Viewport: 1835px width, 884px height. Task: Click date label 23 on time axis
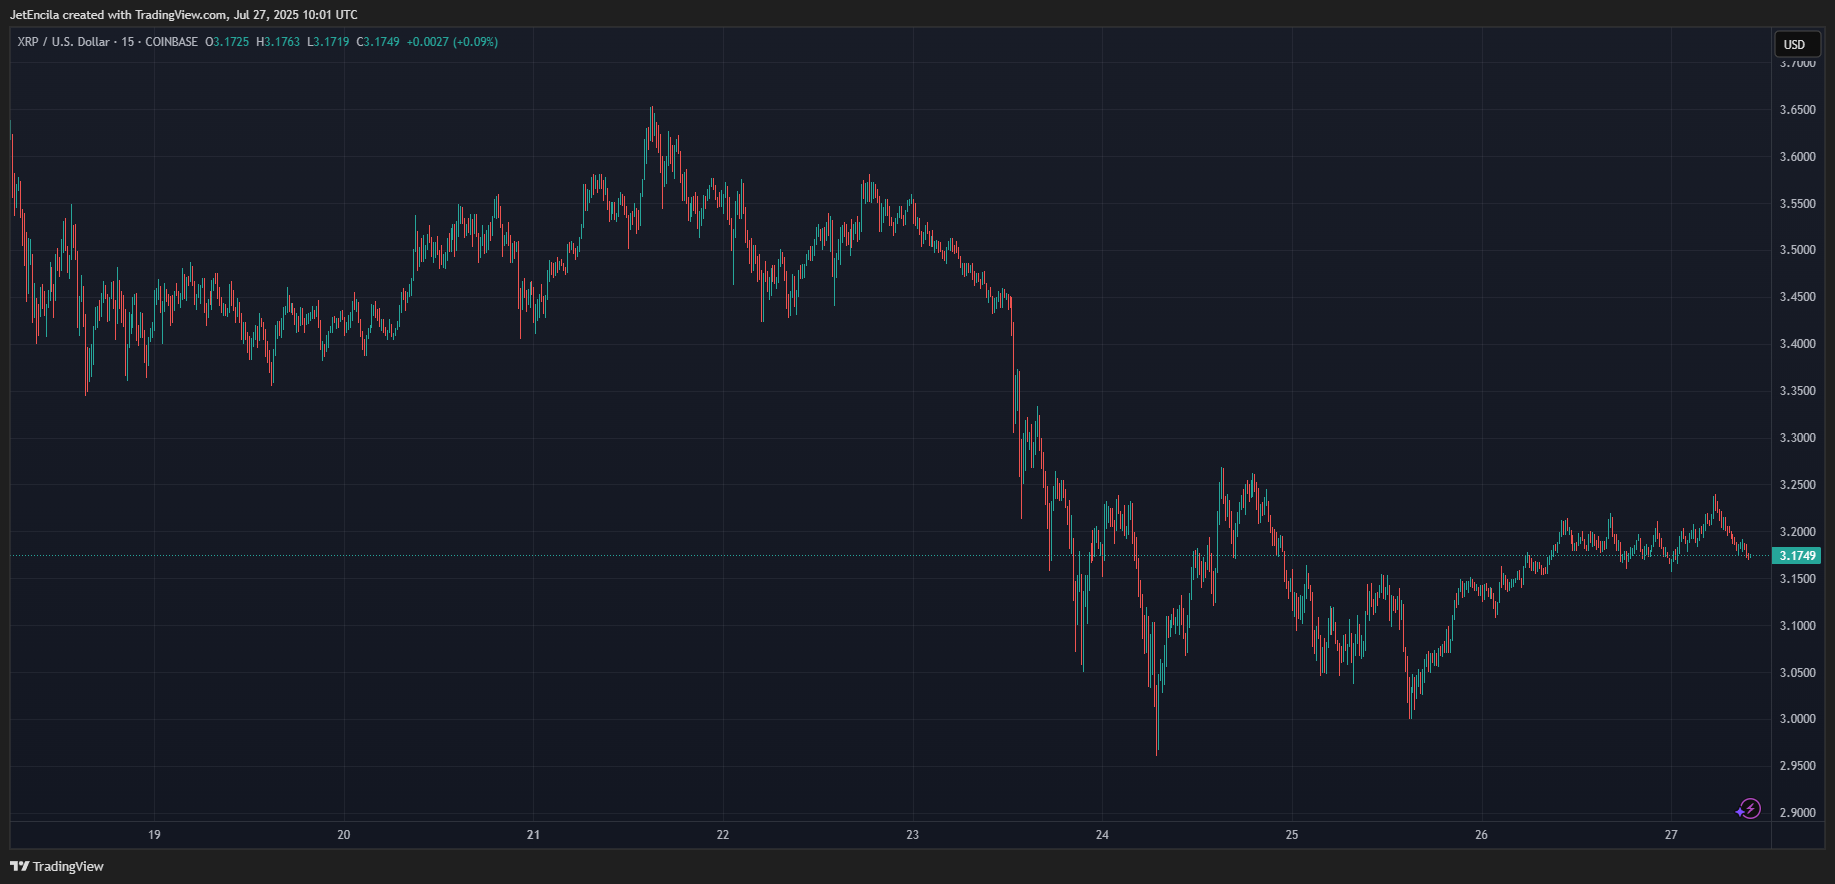pos(912,835)
